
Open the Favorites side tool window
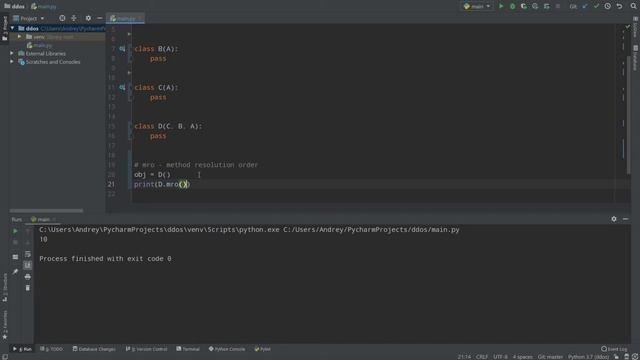point(5,324)
